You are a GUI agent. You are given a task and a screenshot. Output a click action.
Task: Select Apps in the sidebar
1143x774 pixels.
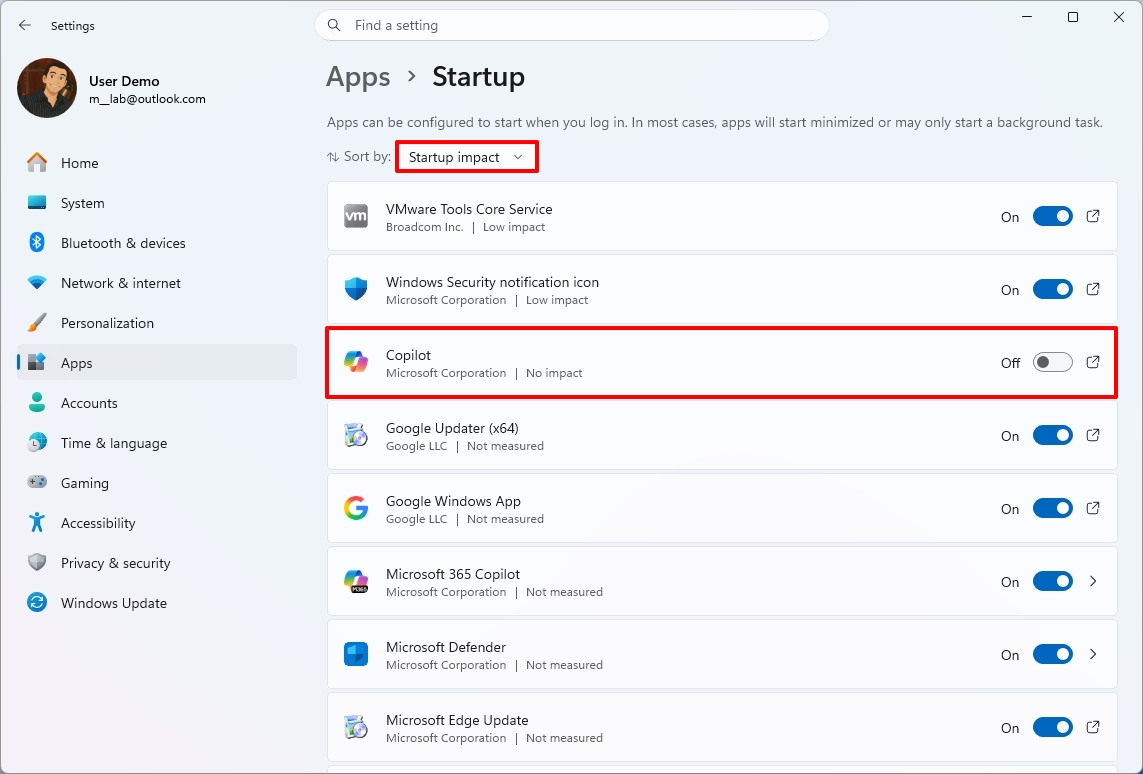coord(157,362)
